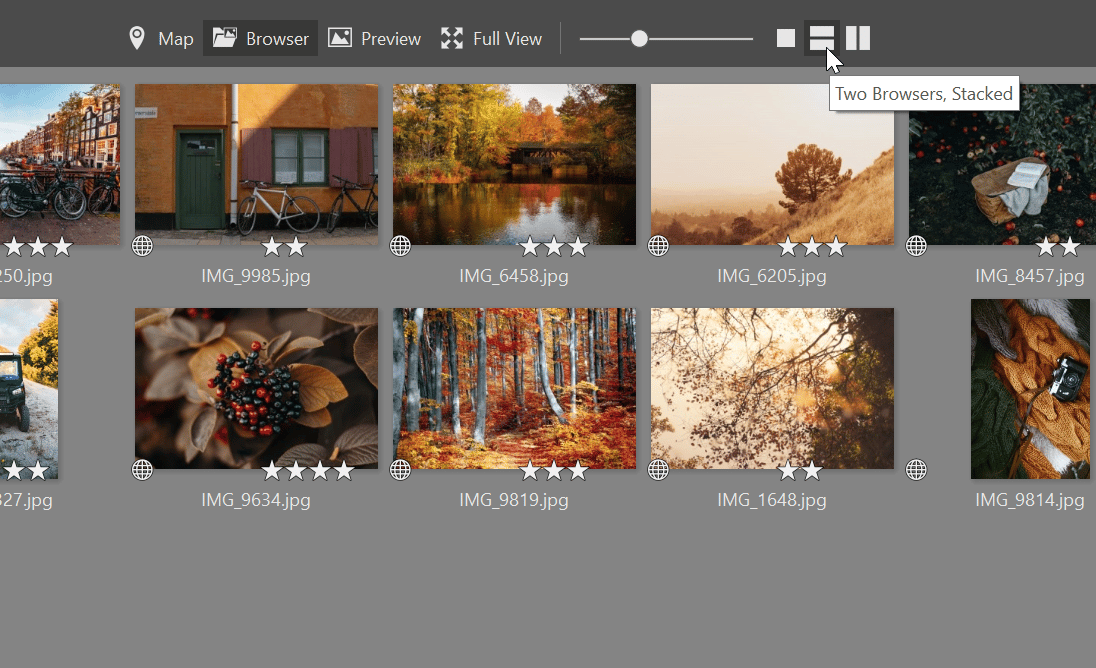Click the two-star rating of IMG_1648.jpg
Screen dimensions: 1096x668
tap(800, 471)
